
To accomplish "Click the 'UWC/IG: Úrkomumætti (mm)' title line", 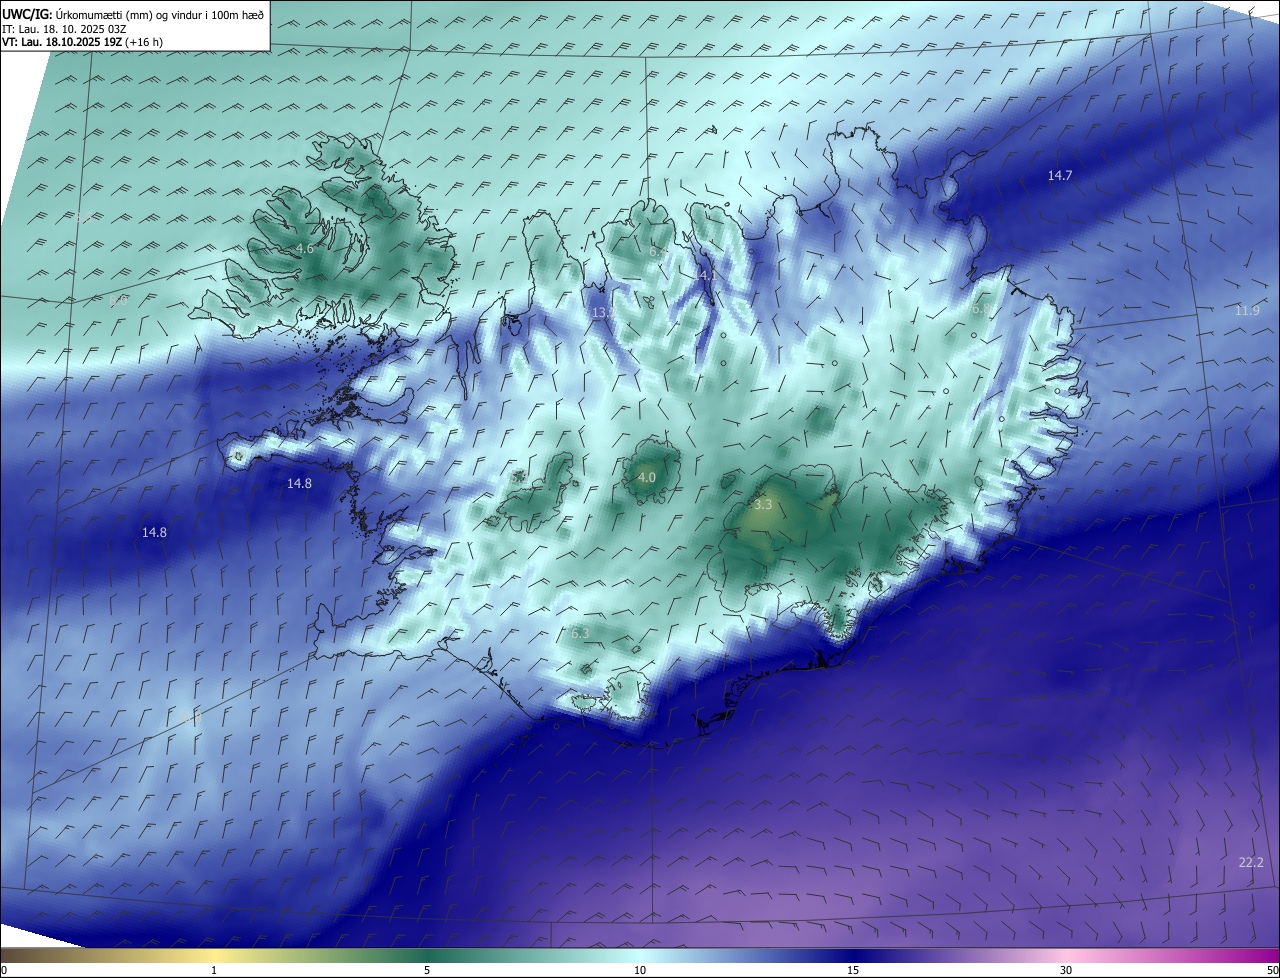I will [x=134, y=14].
